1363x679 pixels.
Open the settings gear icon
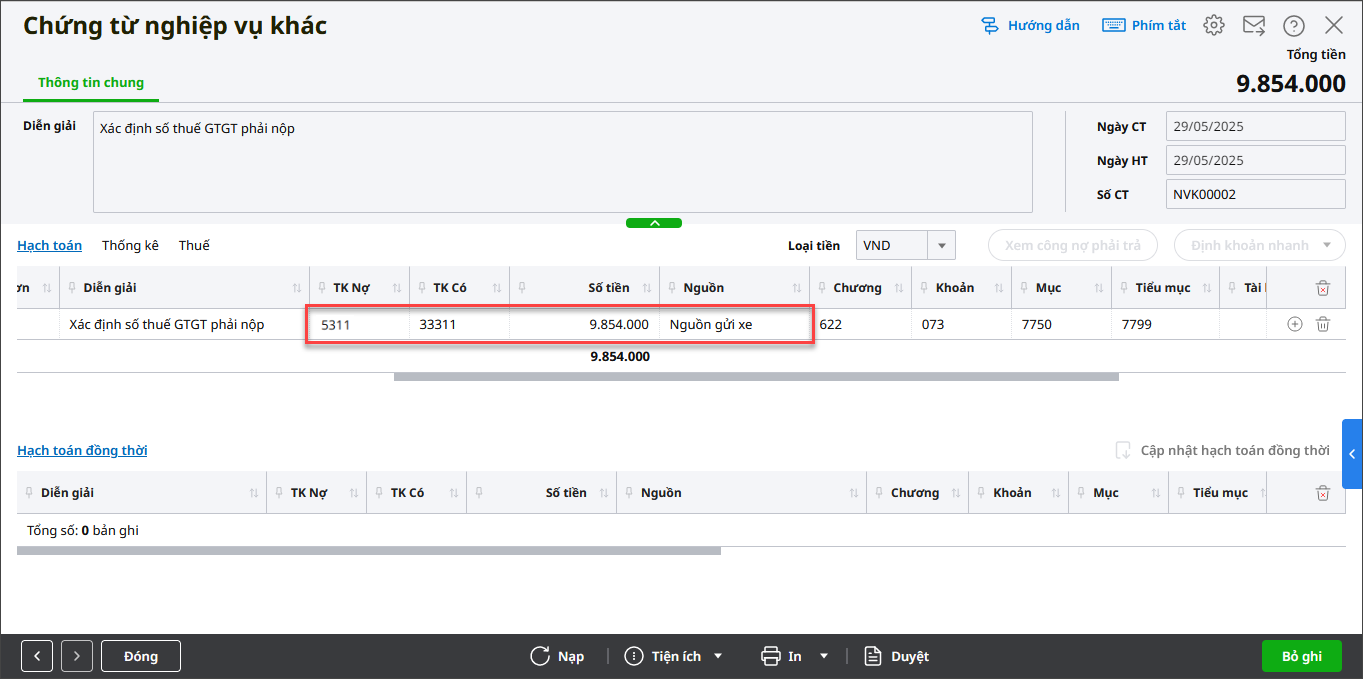tap(1214, 26)
